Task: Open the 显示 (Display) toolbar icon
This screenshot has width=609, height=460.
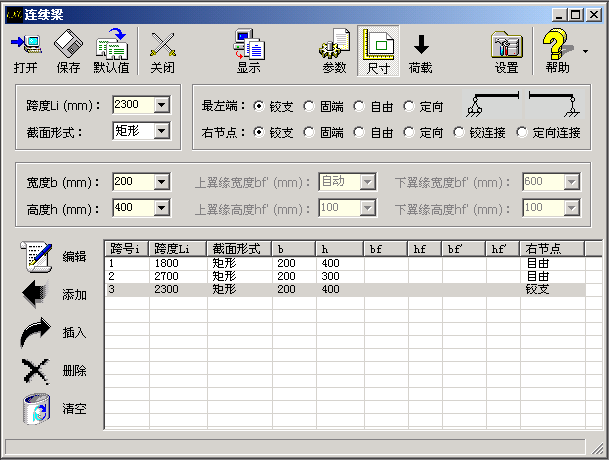Action: click(x=248, y=46)
